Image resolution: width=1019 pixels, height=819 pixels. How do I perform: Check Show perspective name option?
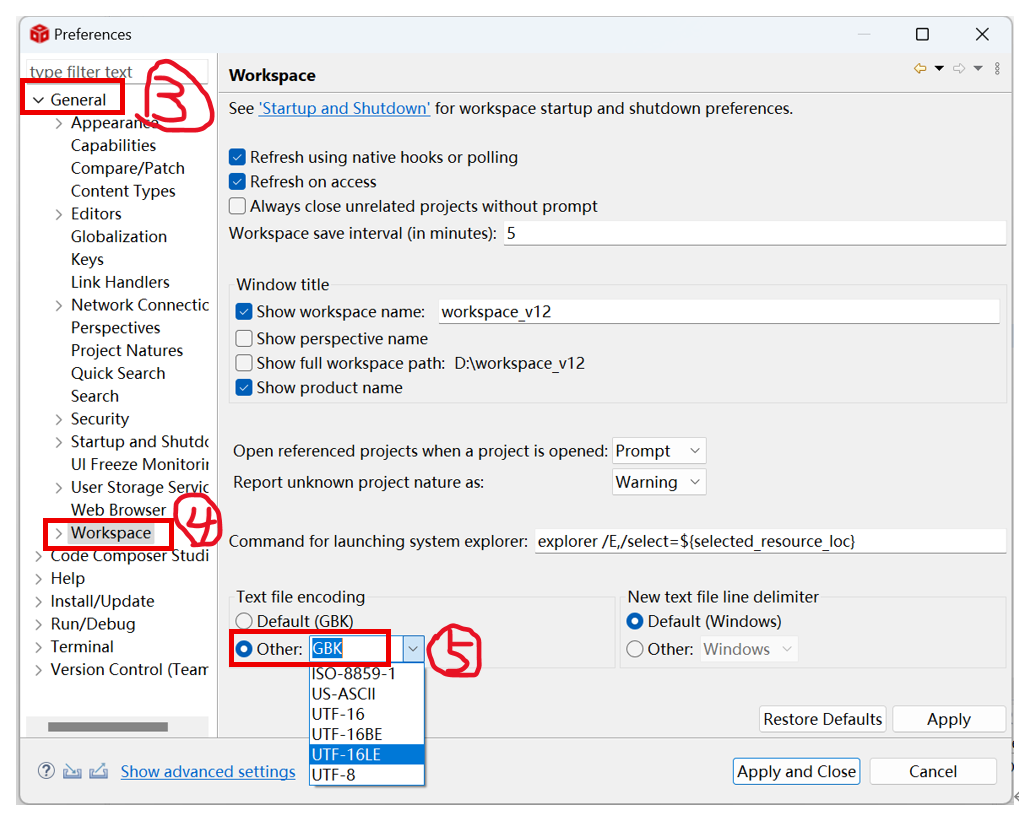coord(244,339)
